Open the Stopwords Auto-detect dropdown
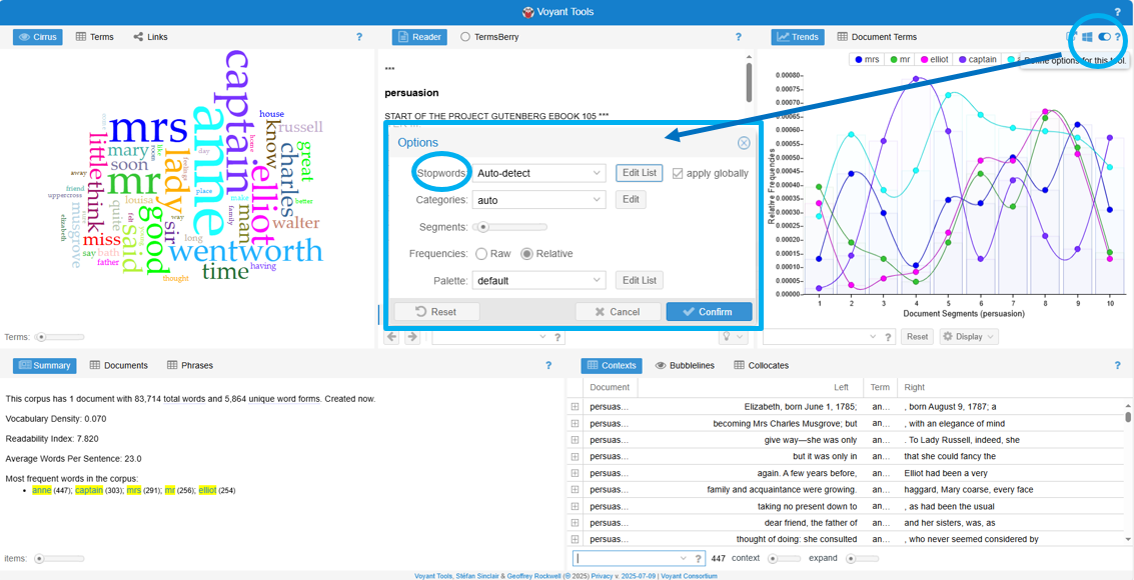The width and height of the screenshot is (1134, 580). point(539,172)
